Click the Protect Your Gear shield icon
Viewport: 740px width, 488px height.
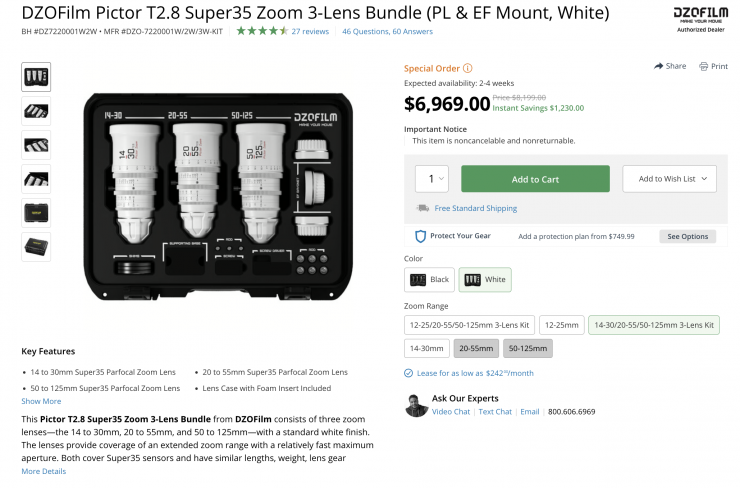[421, 236]
